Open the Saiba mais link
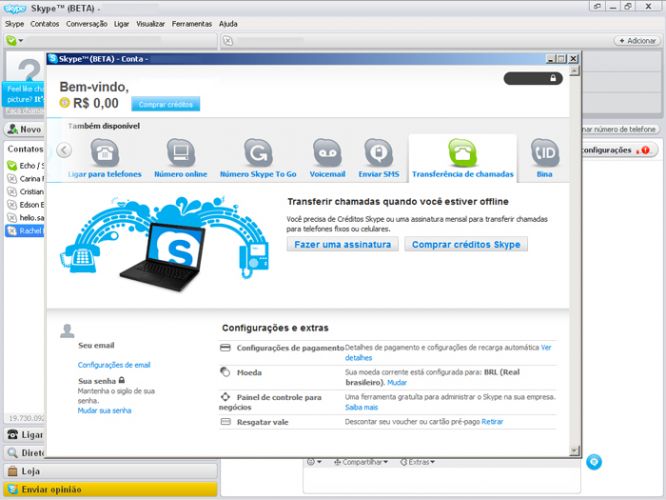The image size is (666, 500). (361, 407)
